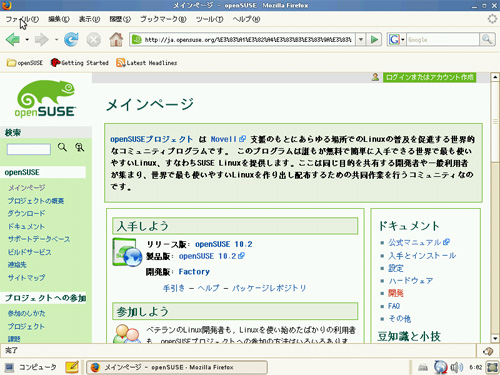
Task: Click the scrollbar up arrow
Action: pyautogui.click(x=495, y=77)
